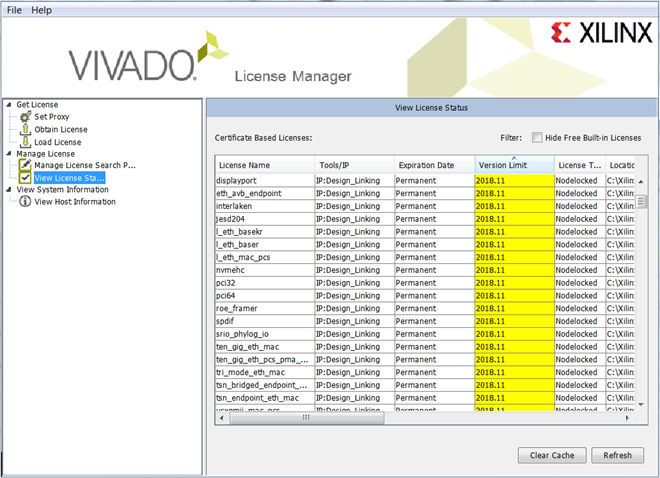Click the horizontal scroll left arrow
The image size is (660, 478).
click(222, 418)
